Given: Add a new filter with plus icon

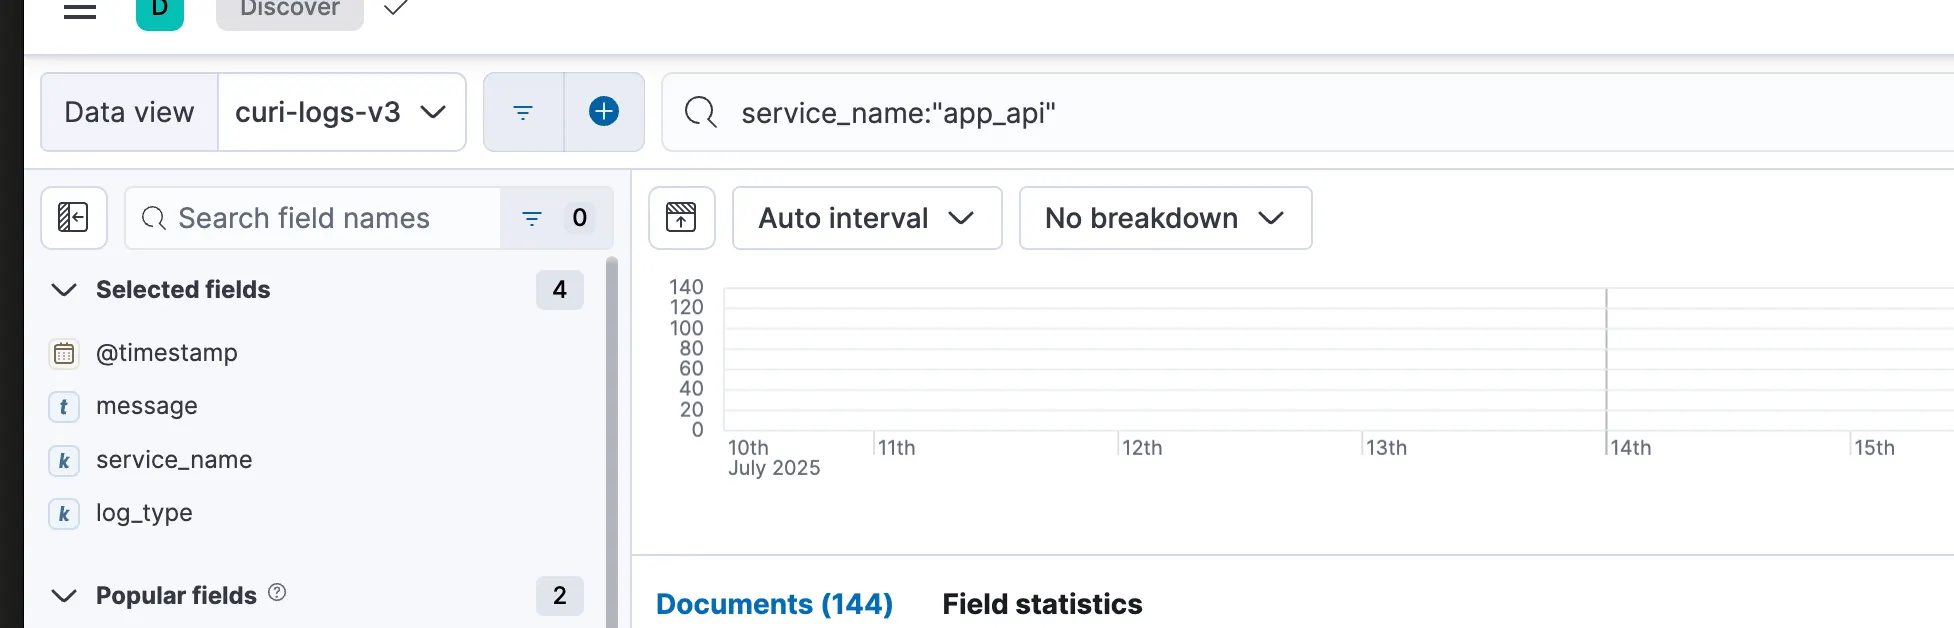Looking at the screenshot, I should [x=604, y=112].
